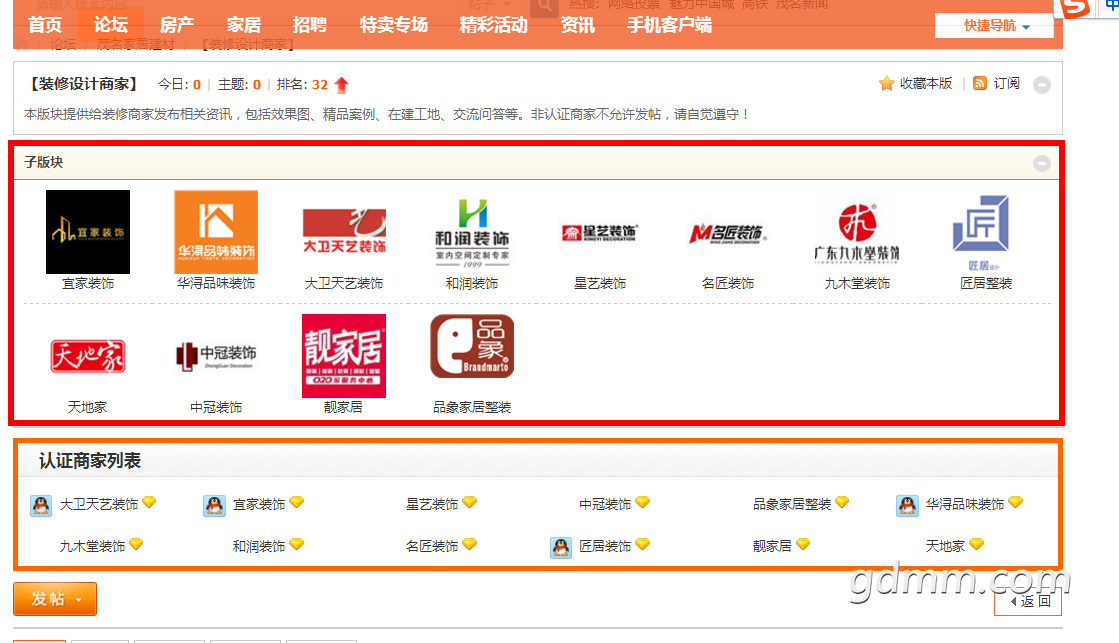1119x643 pixels.
Task: Open 名匠装饰 in 认证商家列表
Action: 432,547
